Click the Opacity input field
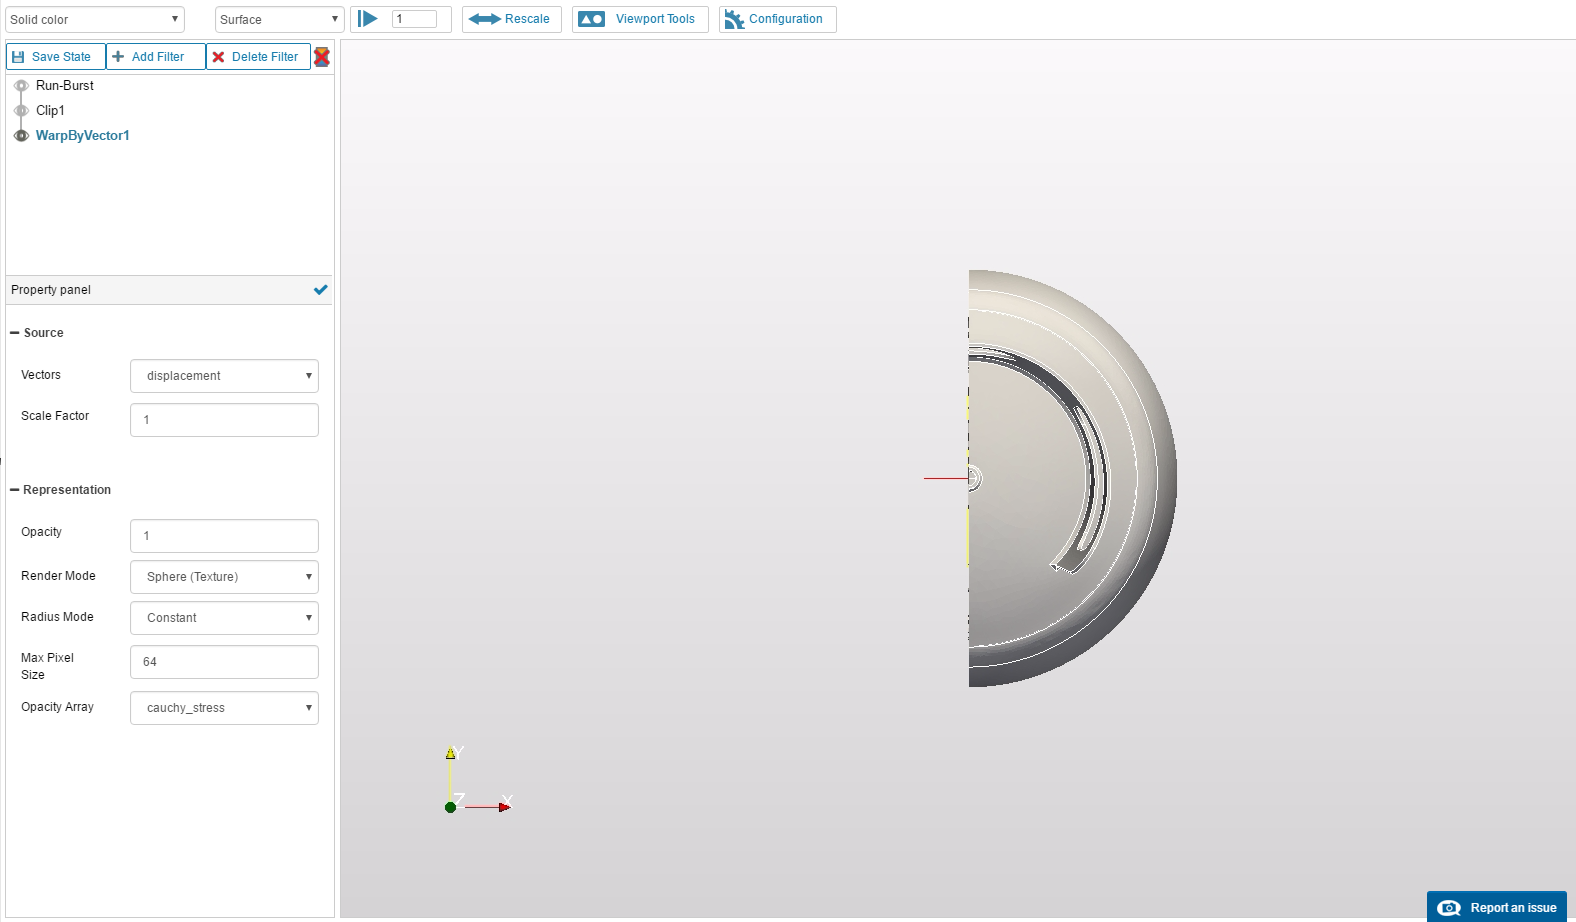 tap(224, 536)
